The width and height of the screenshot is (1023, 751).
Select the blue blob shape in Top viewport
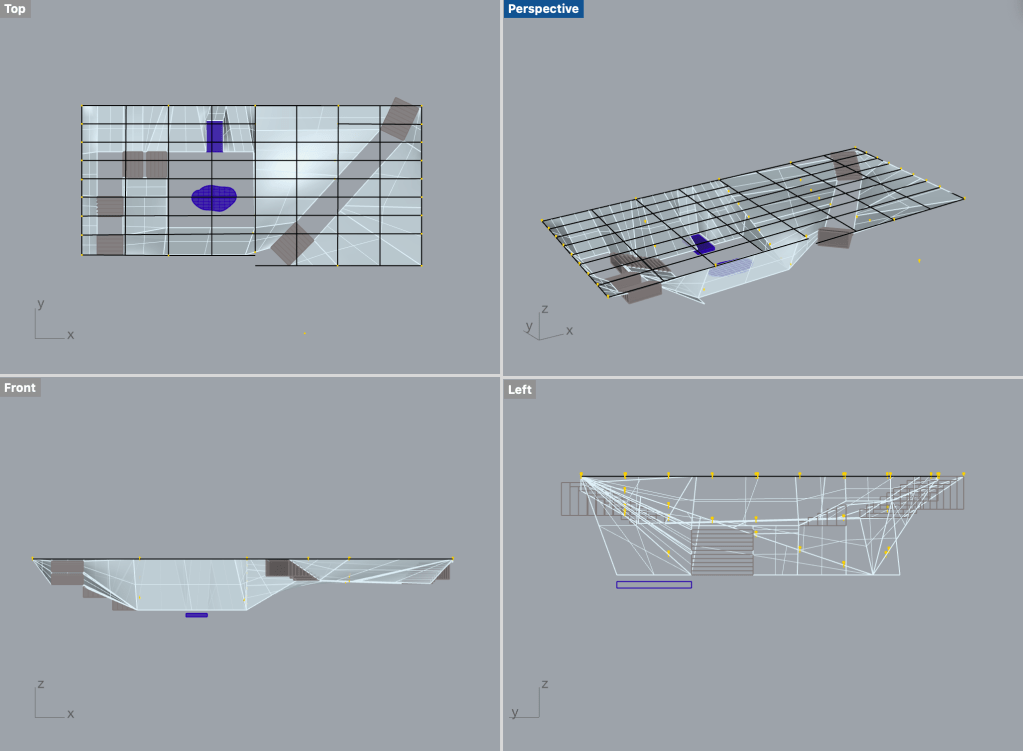[214, 198]
